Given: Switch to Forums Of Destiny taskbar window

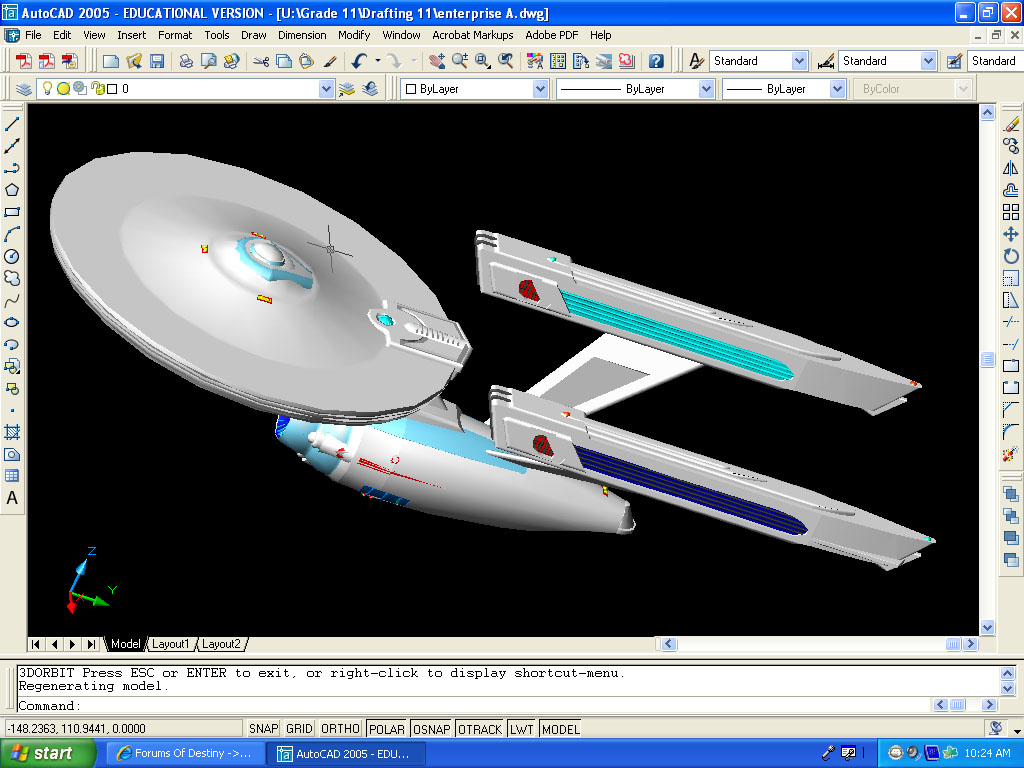Looking at the screenshot, I should click(184, 754).
